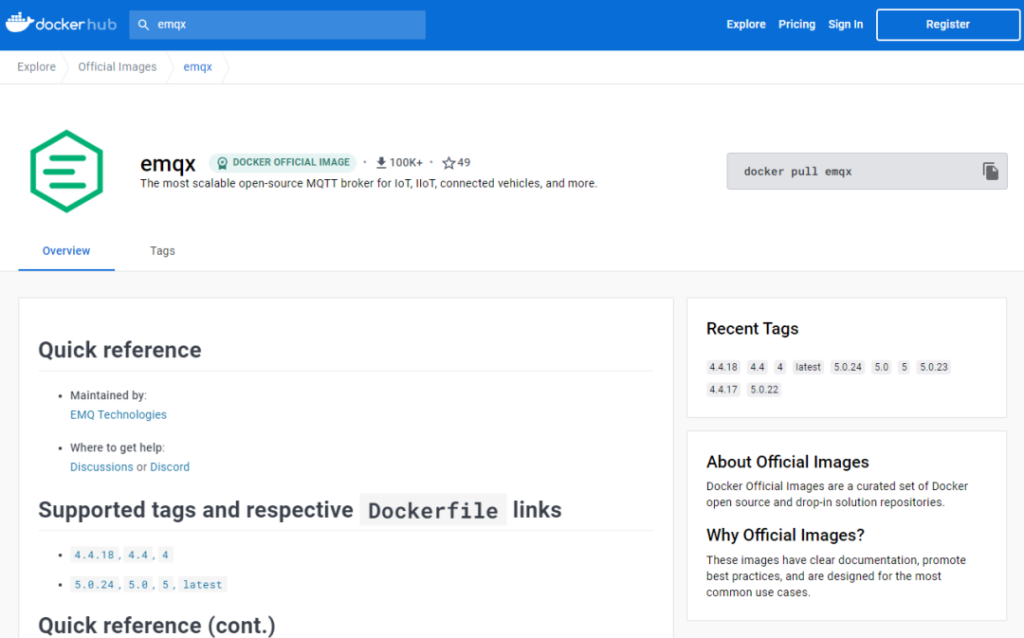Click the emqx repository title
The width and height of the screenshot is (1024, 638).
click(168, 163)
